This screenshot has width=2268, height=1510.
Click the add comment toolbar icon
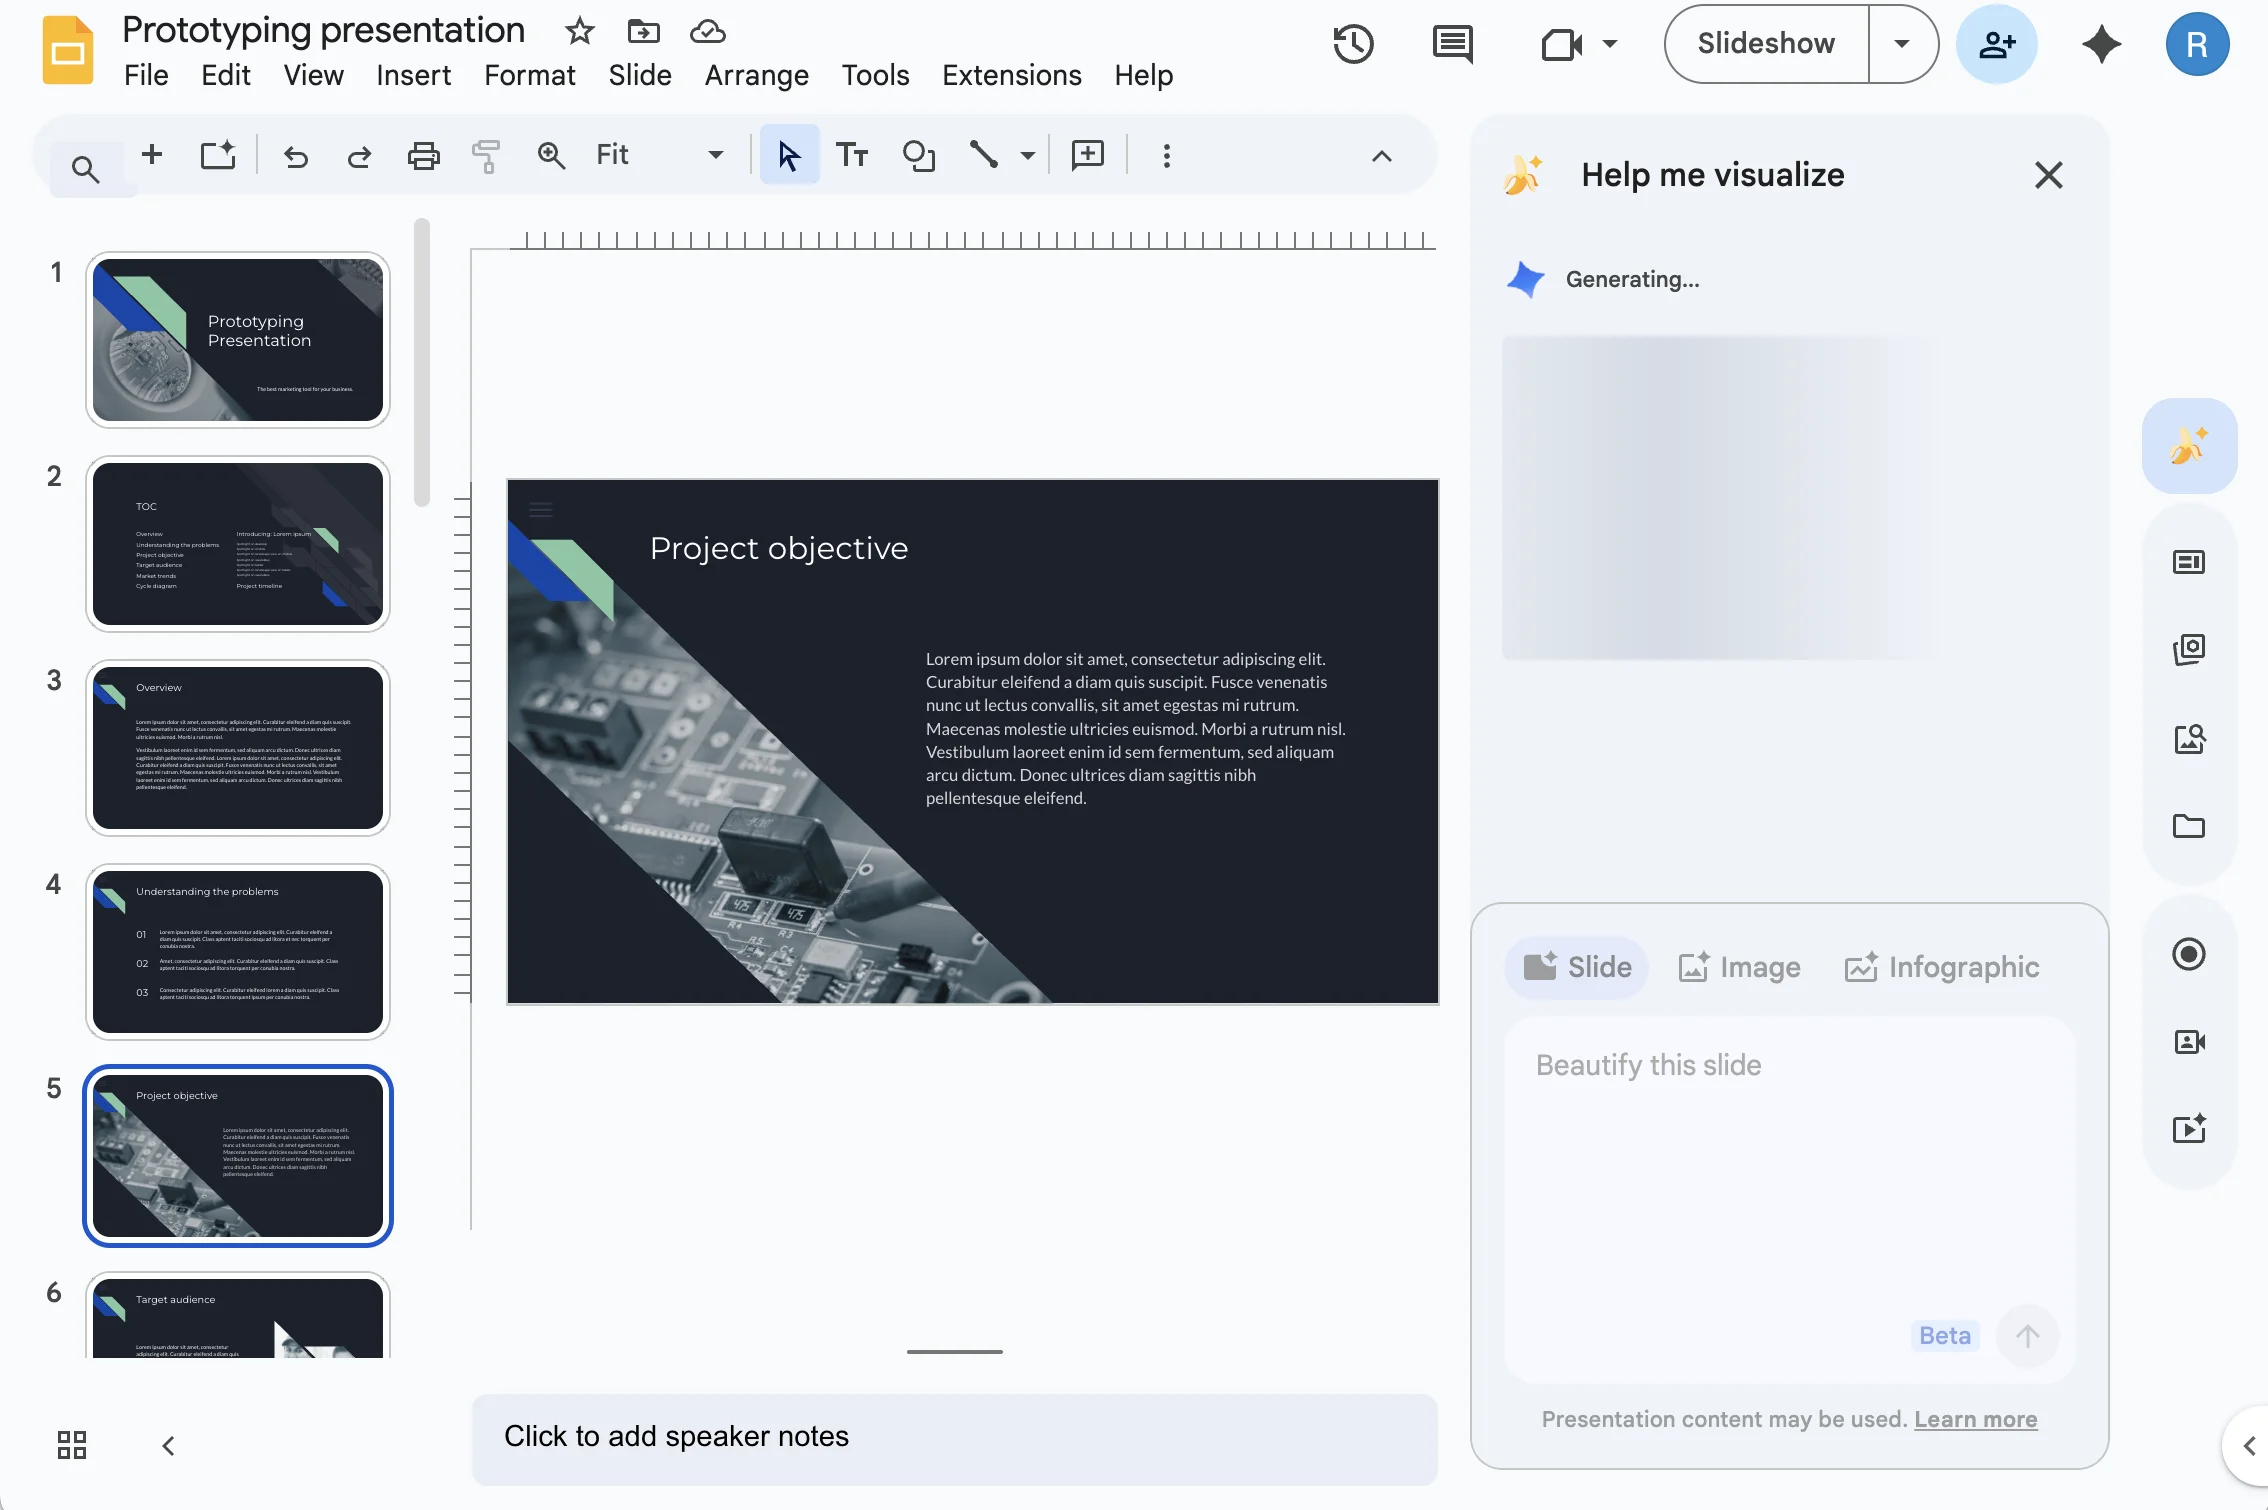coord(1087,155)
